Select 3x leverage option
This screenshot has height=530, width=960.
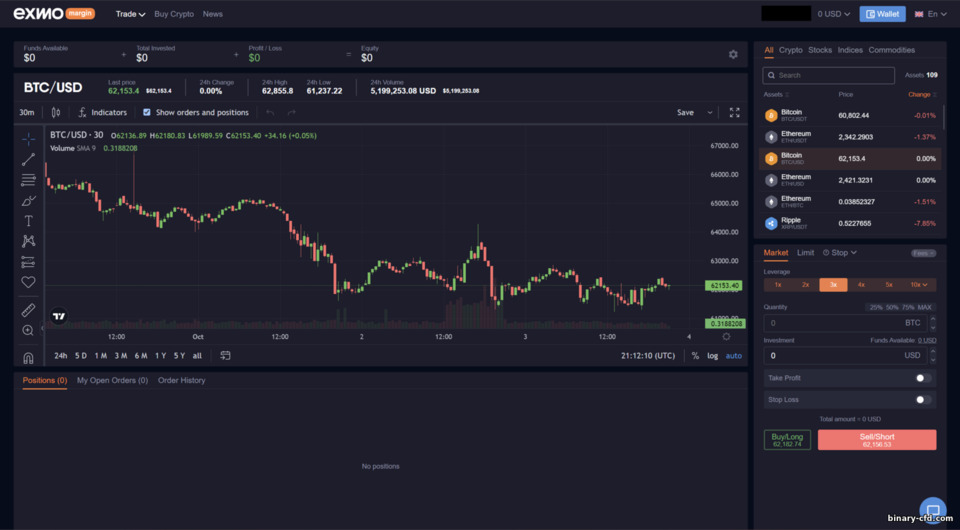pyautogui.click(x=833, y=285)
